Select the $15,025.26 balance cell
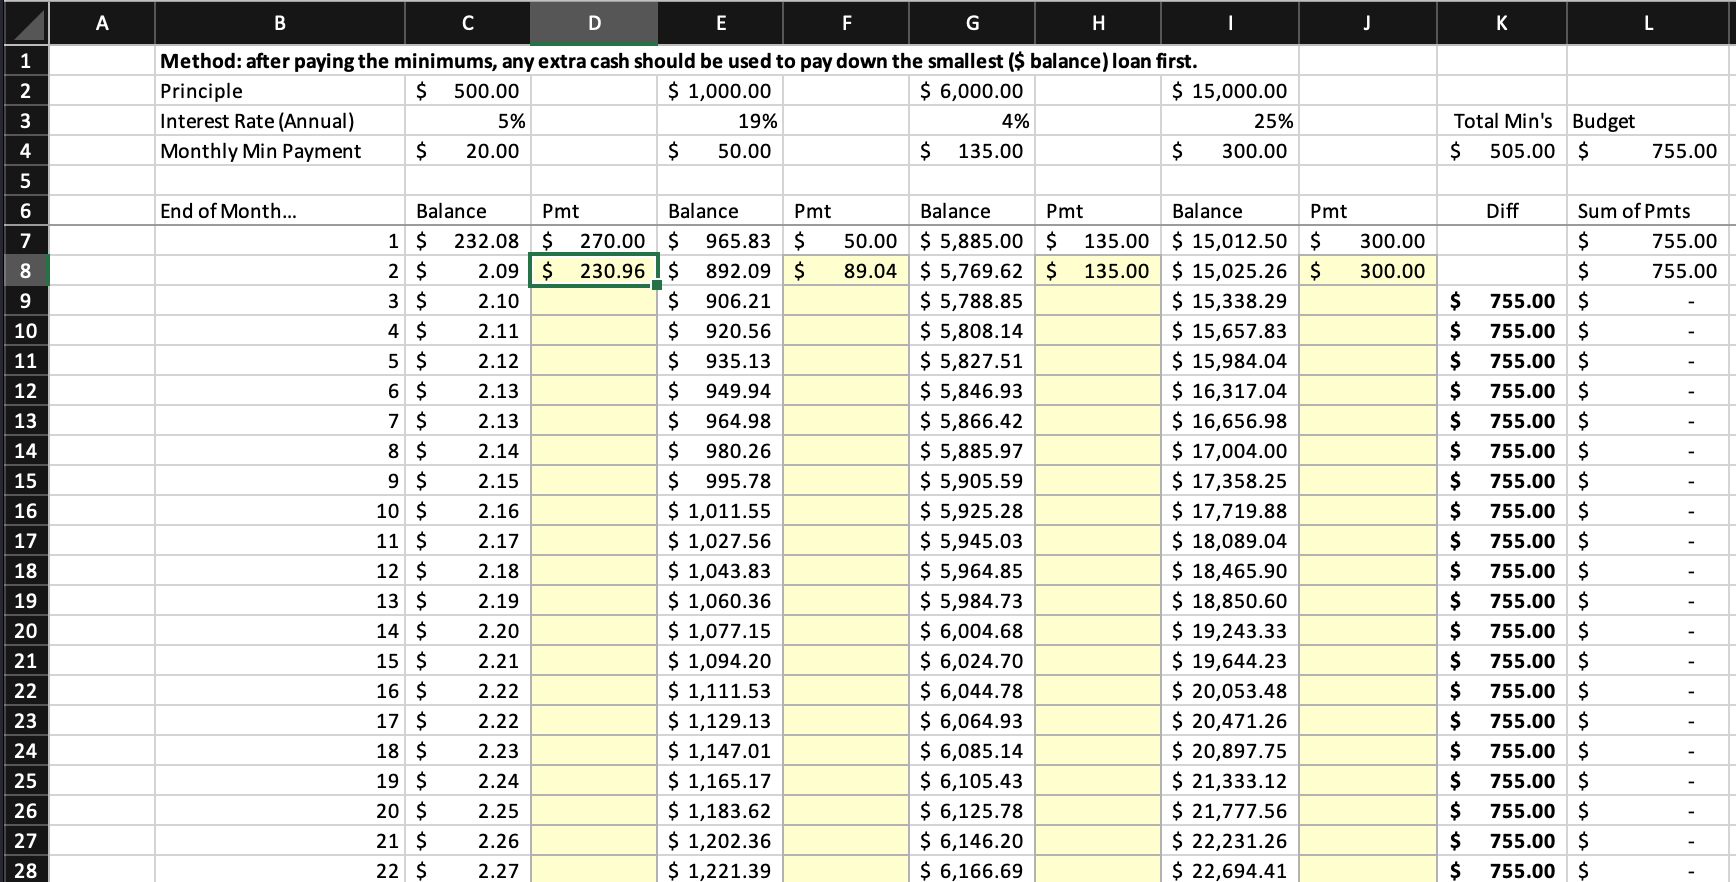The image size is (1736, 882). click(x=1230, y=271)
